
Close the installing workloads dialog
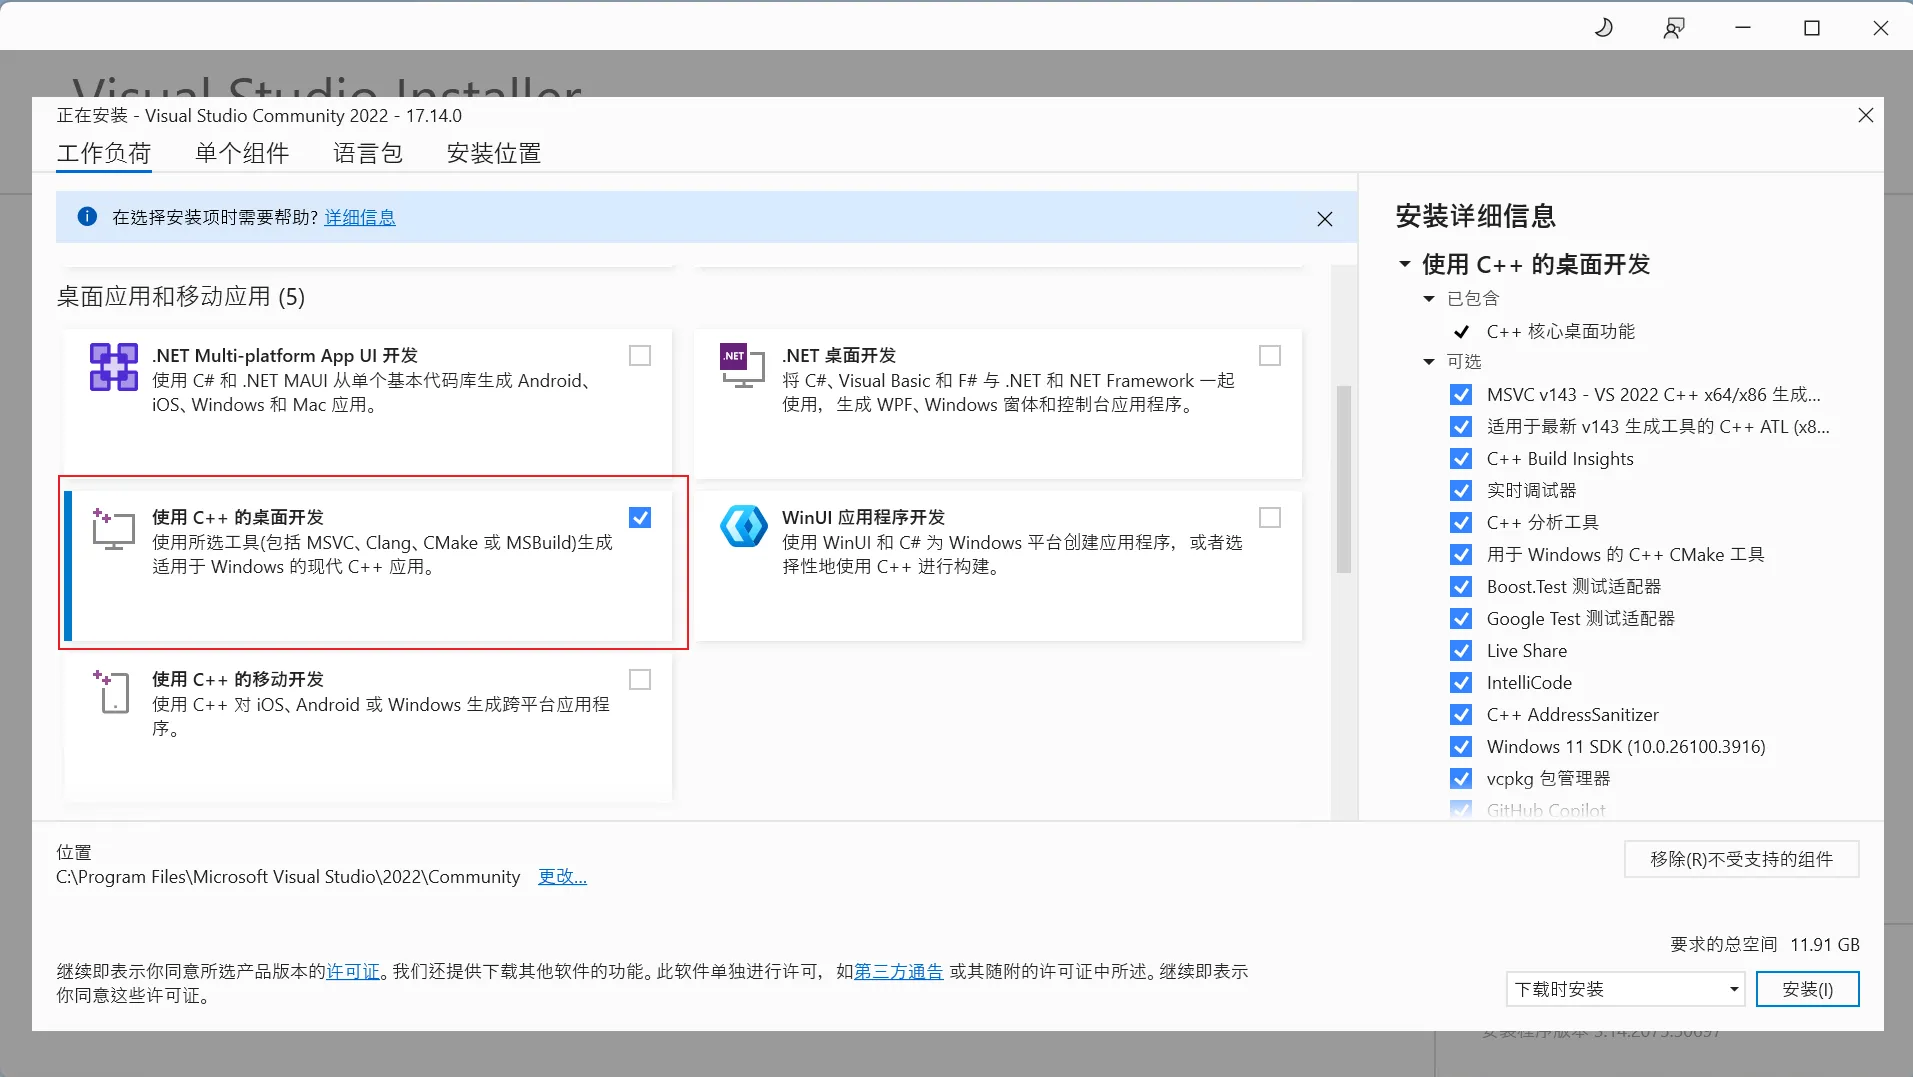[x=1865, y=115]
